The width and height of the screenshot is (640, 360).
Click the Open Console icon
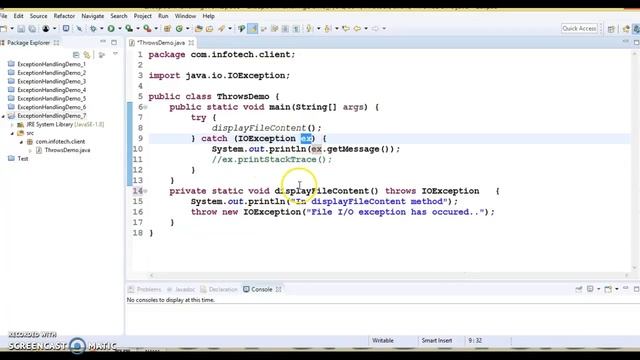coord(608,289)
